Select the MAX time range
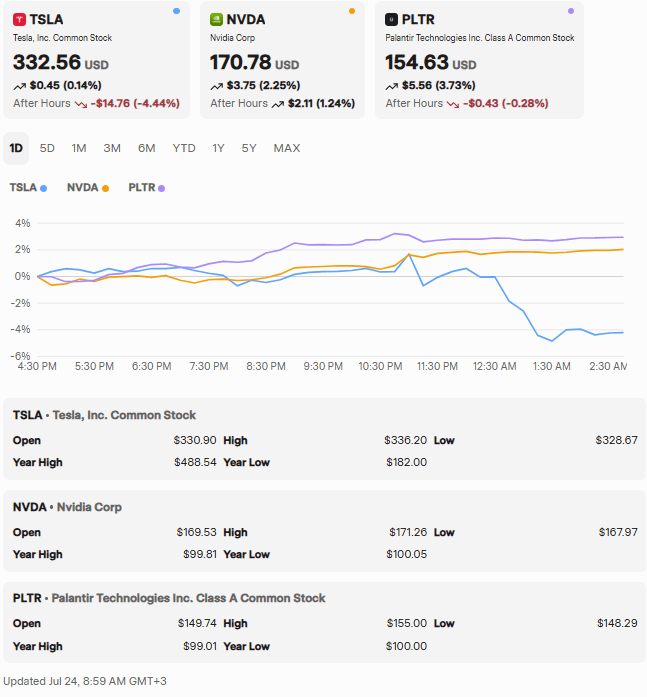Viewport: 647px width, 697px height. tap(287, 148)
